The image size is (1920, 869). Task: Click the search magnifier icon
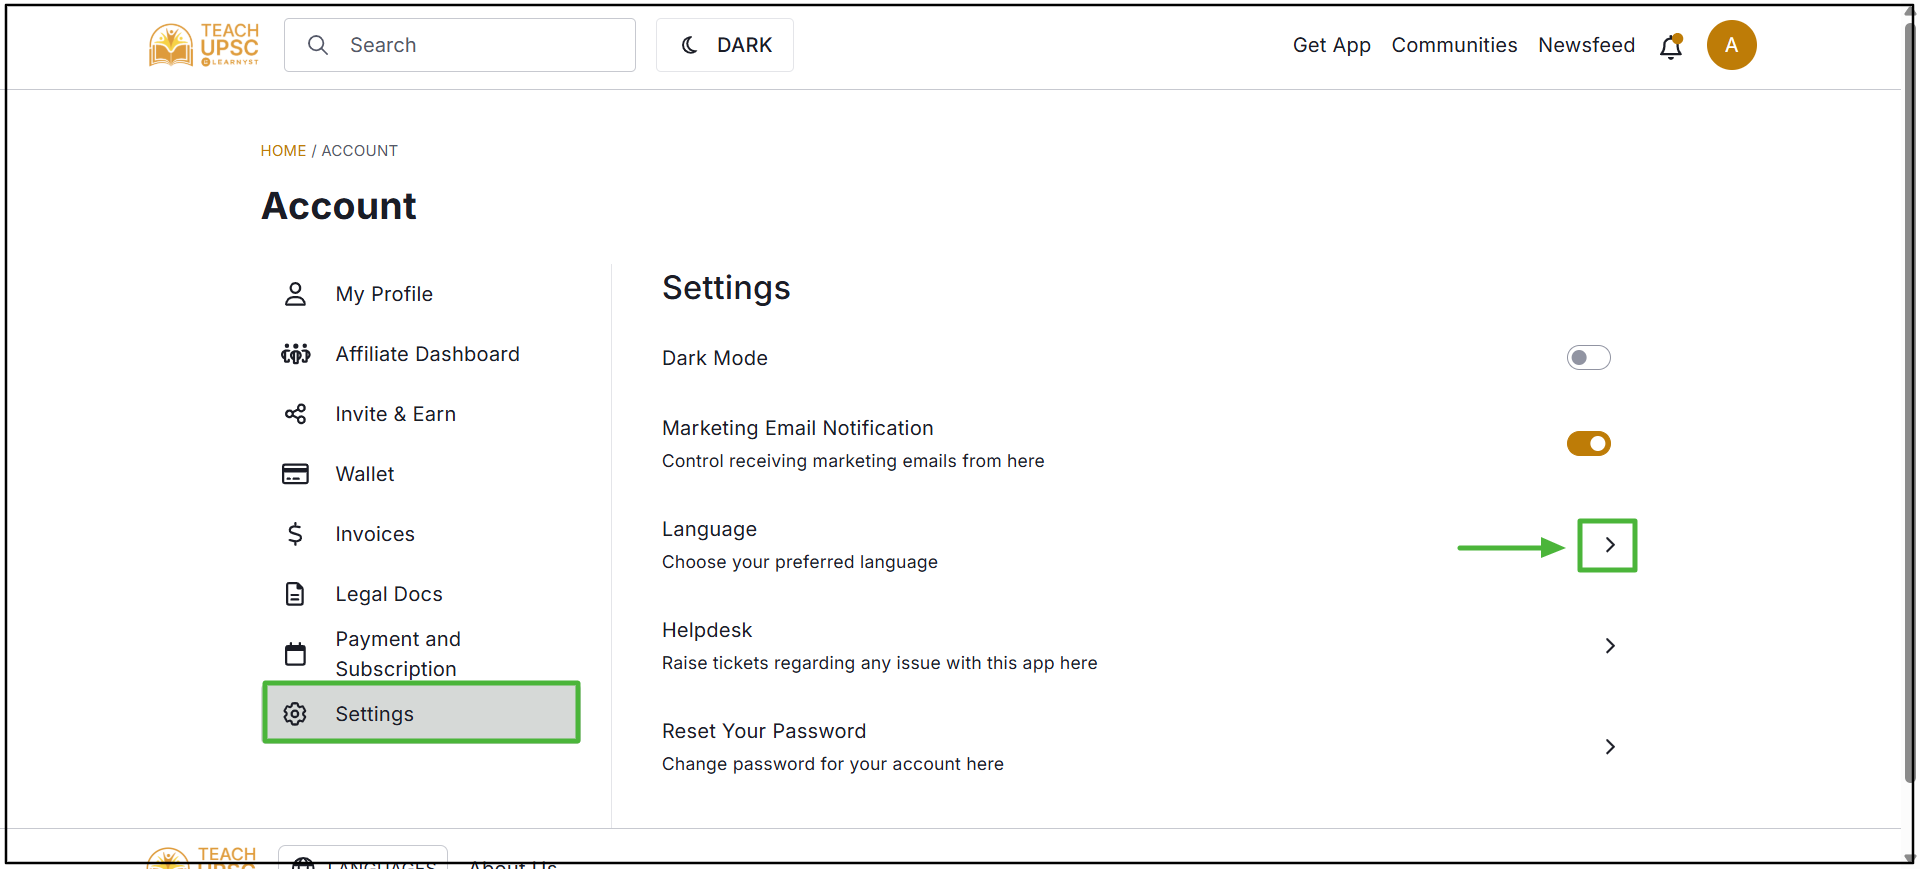tap(318, 45)
